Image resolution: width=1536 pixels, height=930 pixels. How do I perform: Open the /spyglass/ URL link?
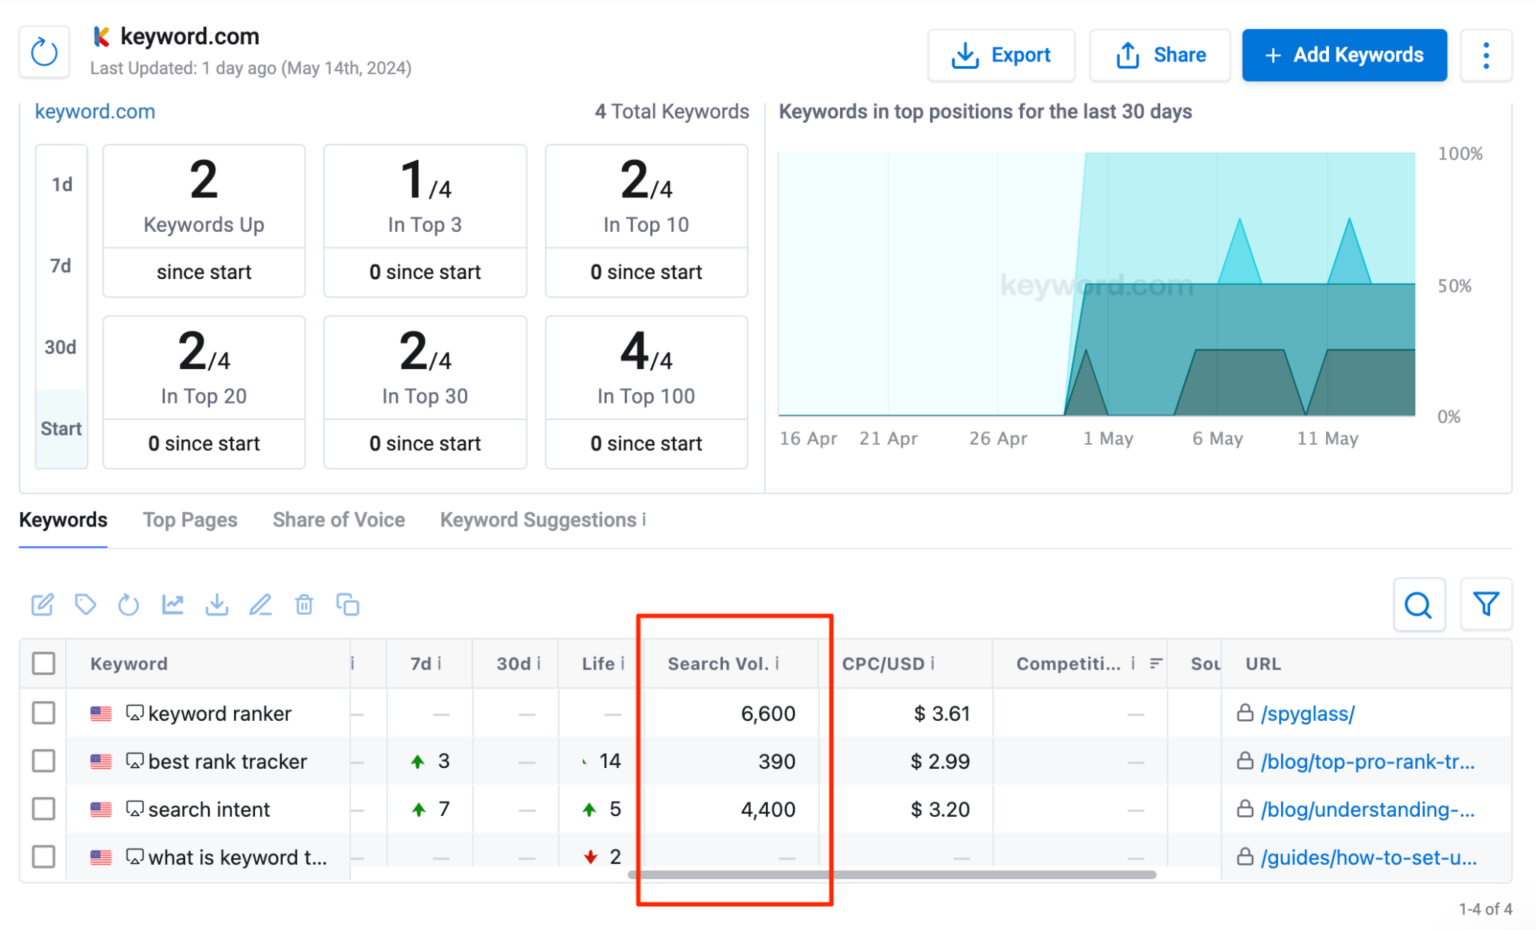[x=1306, y=713]
